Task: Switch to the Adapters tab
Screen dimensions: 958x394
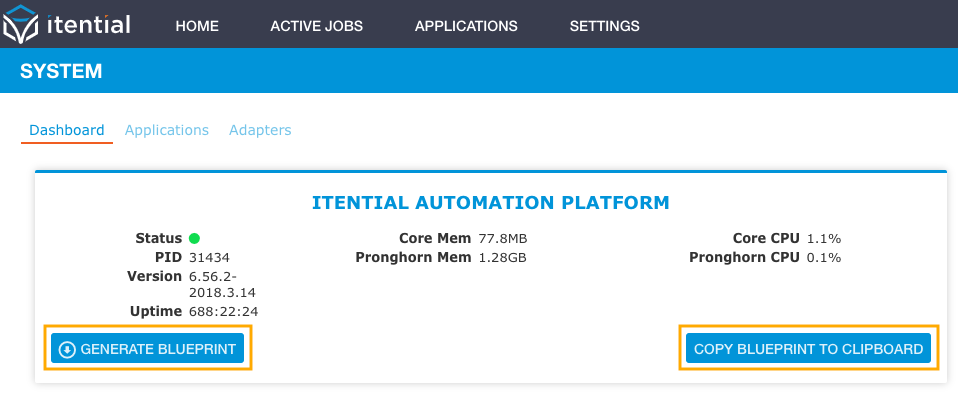Action: tap(260, 130)
